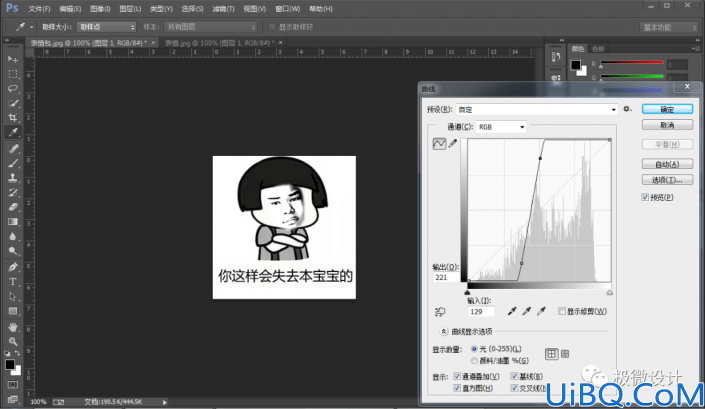Select the Path Selection tool

point(13,297)
